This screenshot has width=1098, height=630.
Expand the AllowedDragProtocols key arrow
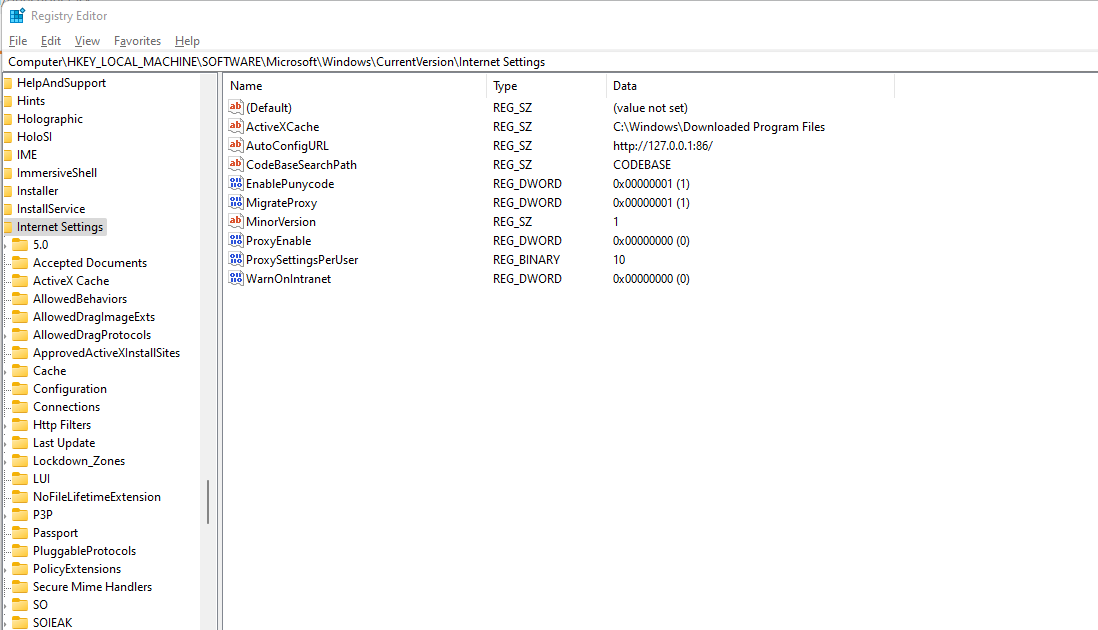point(6,335)
